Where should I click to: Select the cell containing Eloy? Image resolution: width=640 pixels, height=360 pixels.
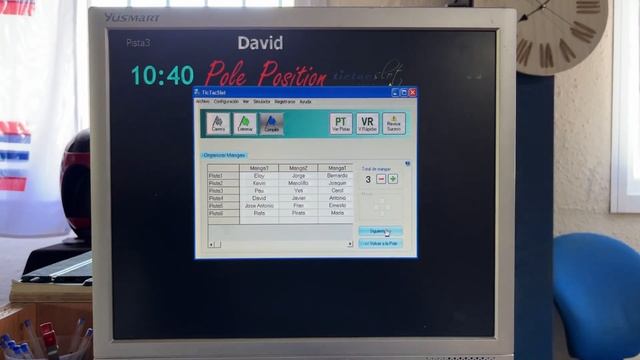click(259, 176)
